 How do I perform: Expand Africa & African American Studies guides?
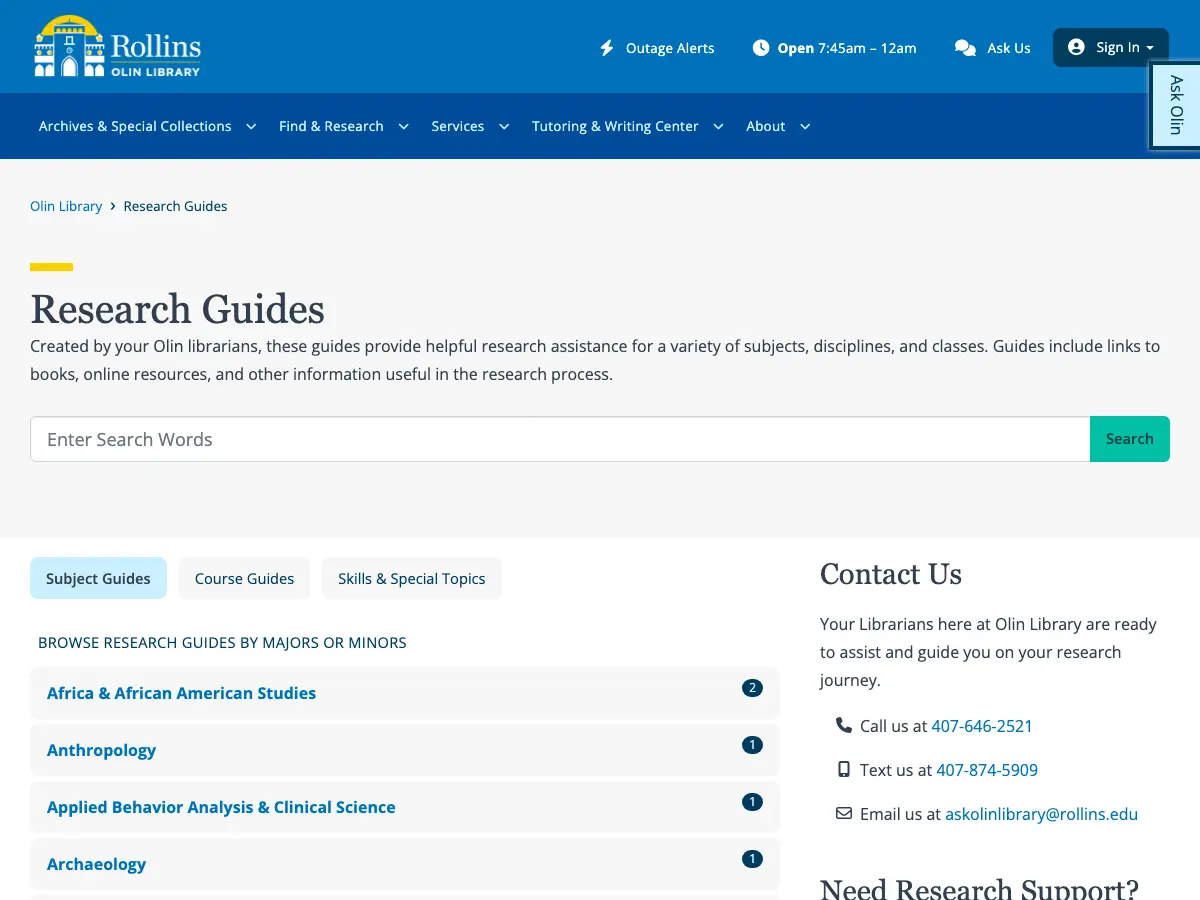(x=405, y=693)
